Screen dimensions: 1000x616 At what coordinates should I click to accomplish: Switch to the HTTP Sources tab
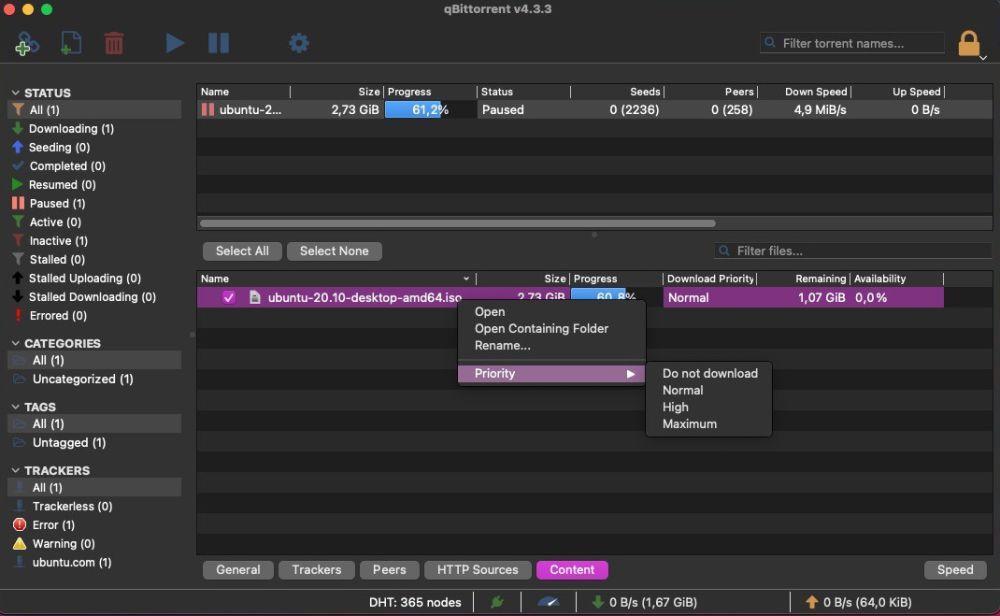(x=478, y=569)
